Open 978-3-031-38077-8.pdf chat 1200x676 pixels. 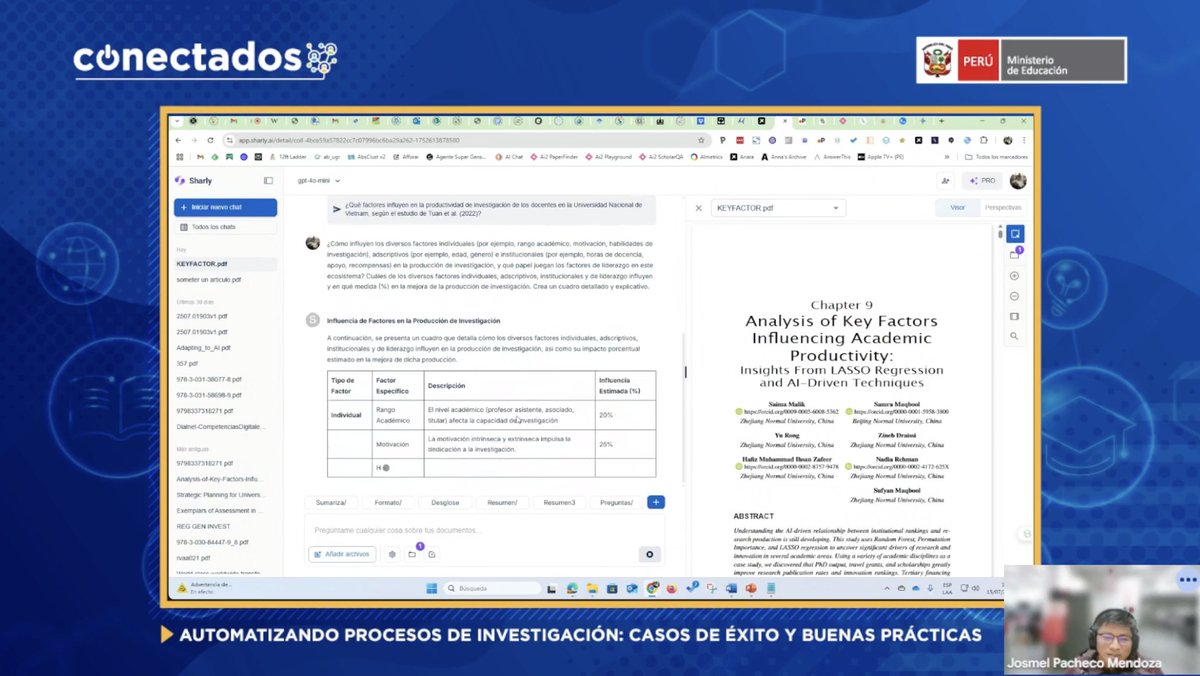coord(209,379)
